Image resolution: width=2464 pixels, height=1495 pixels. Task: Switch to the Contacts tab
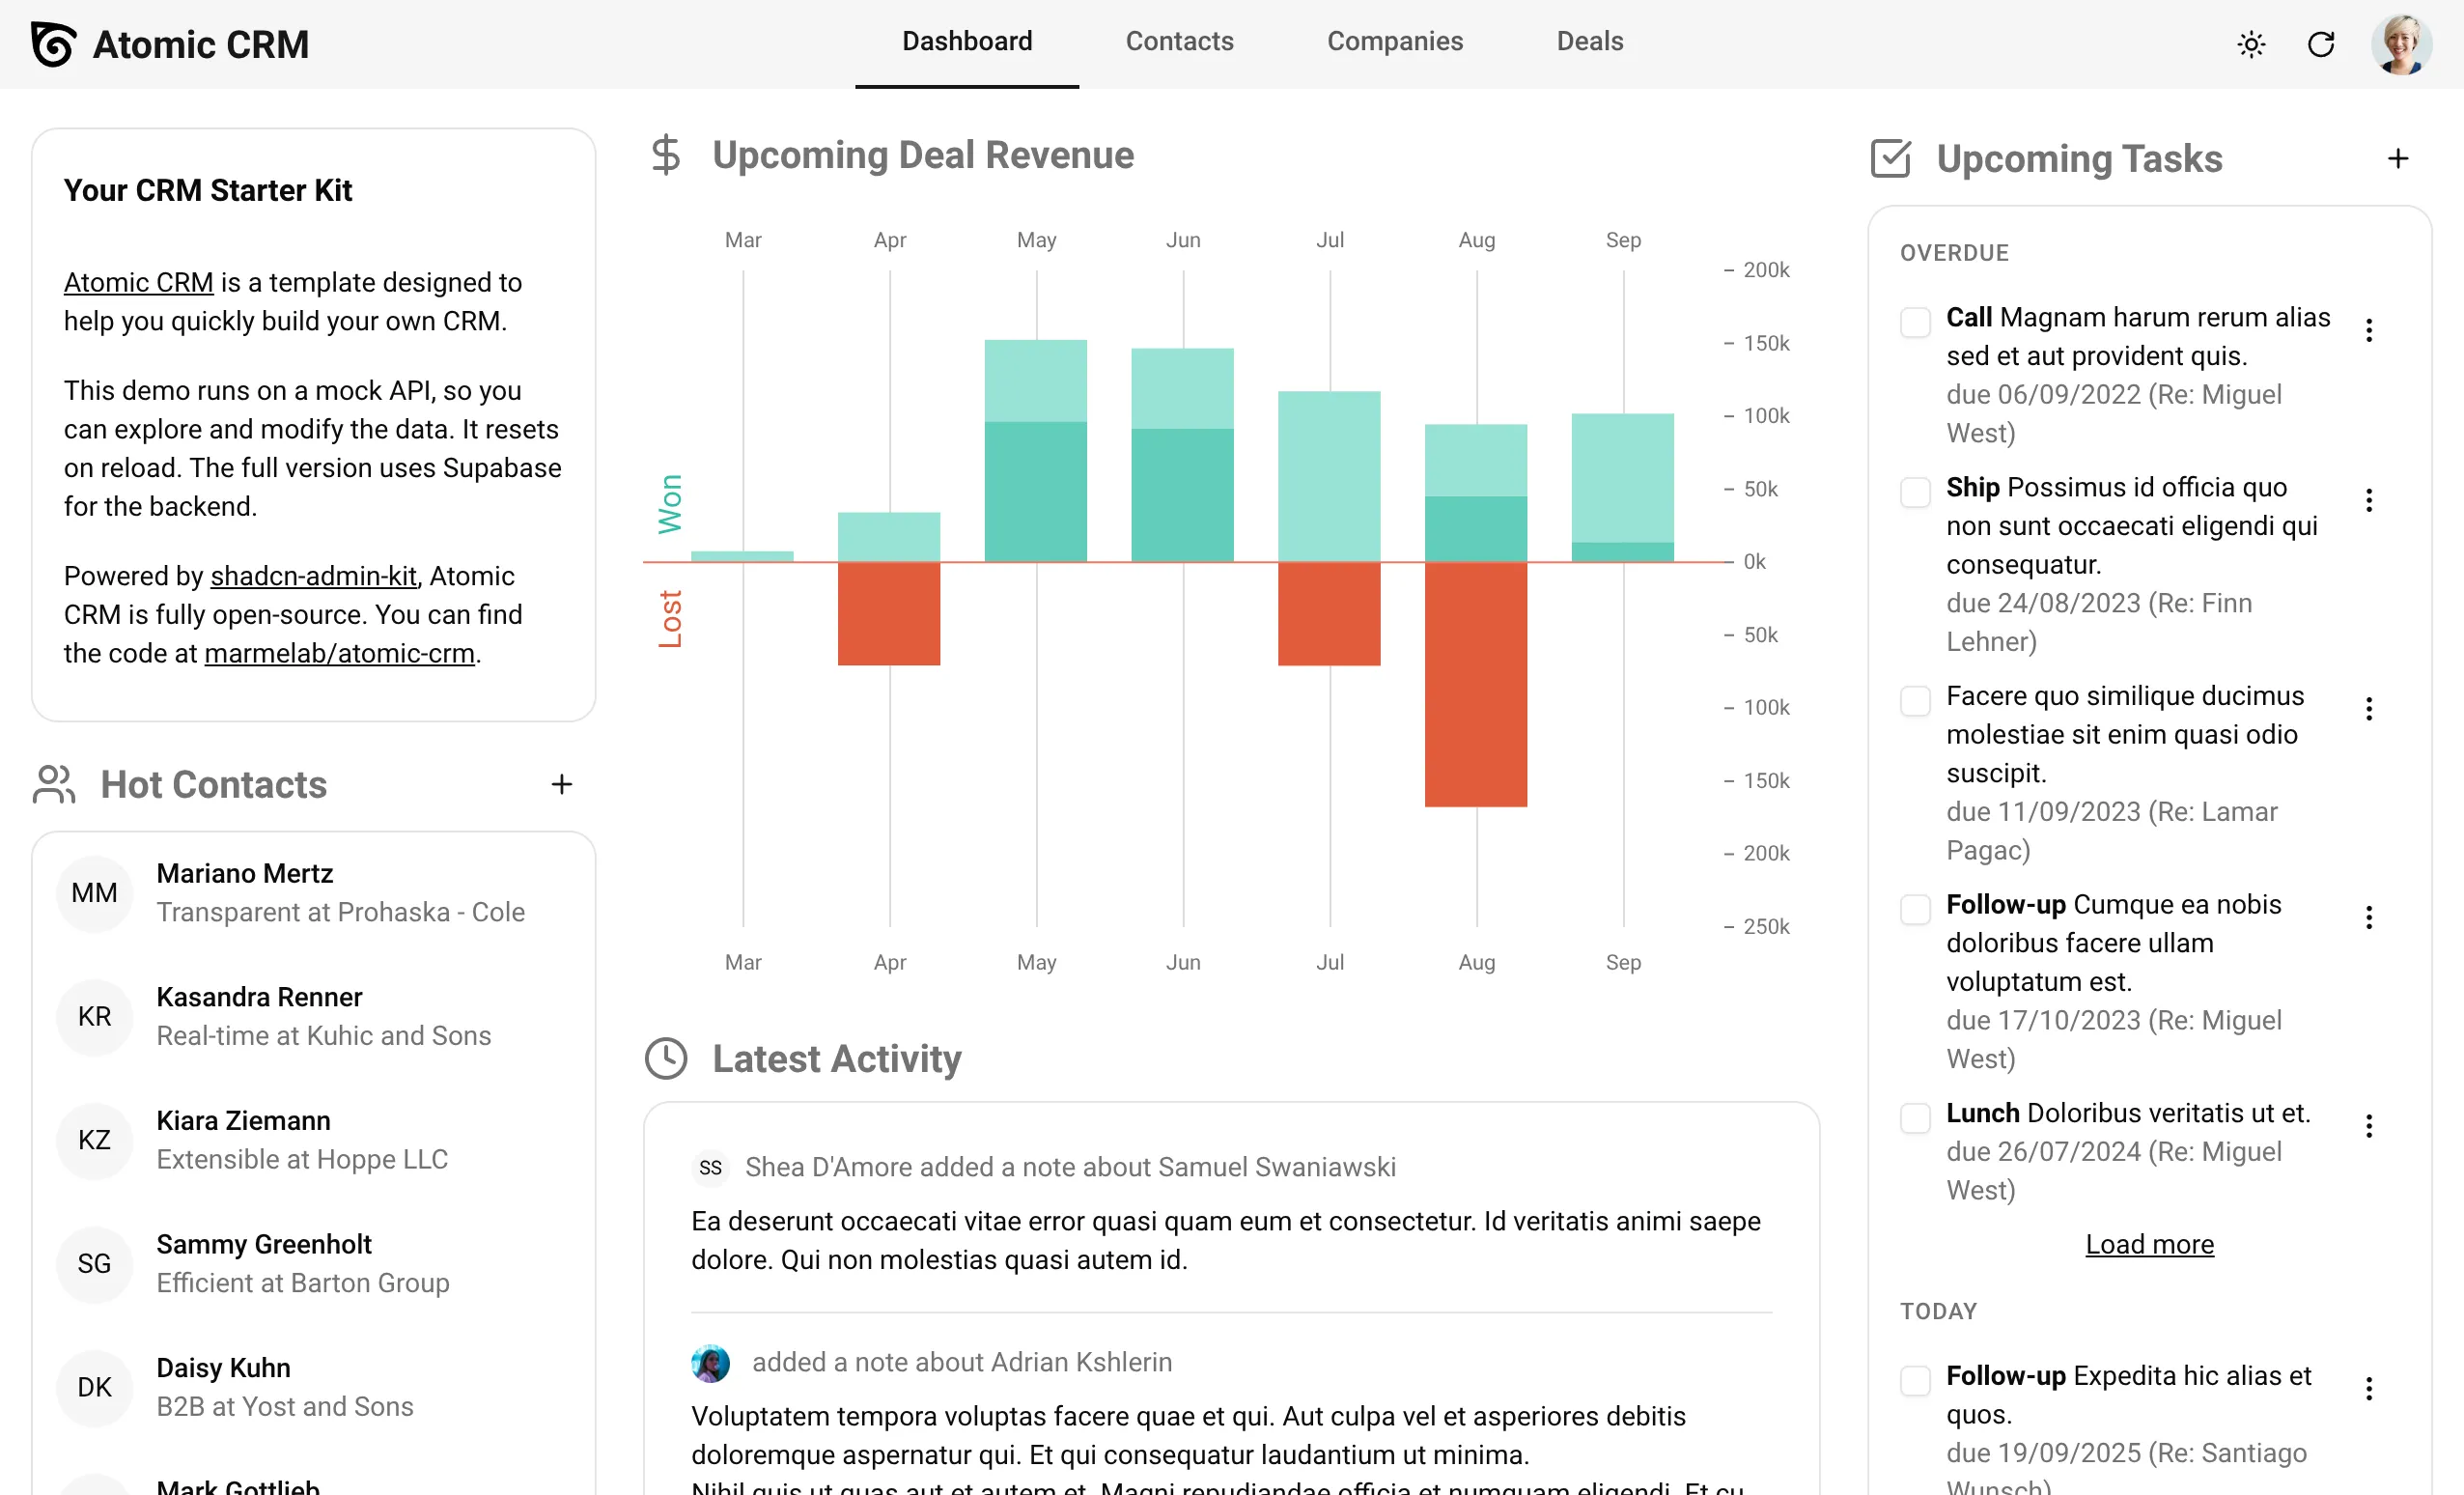1179,41
